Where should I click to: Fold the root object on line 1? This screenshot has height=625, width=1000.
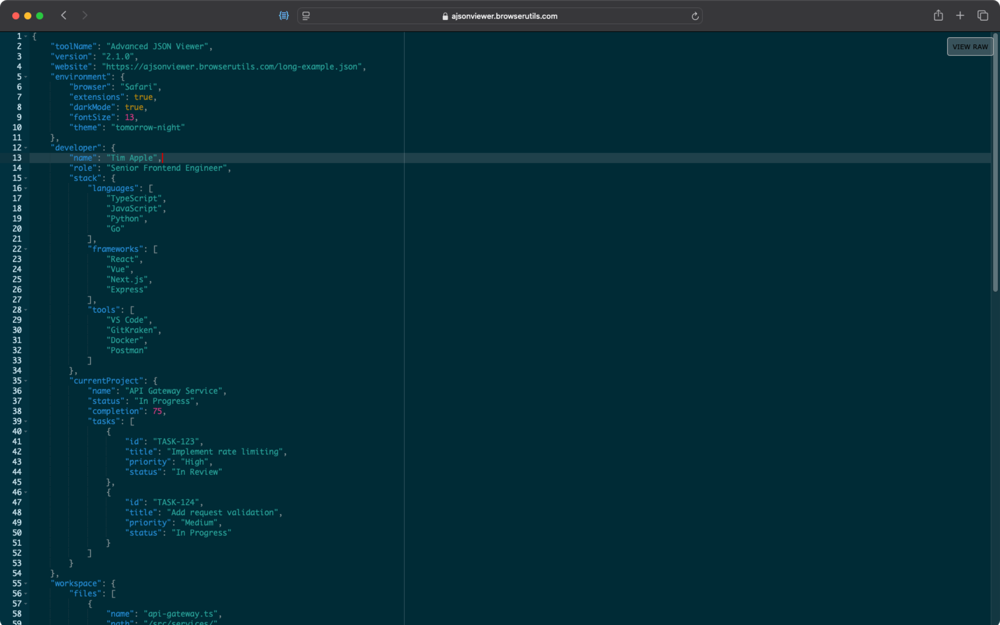click(26, 37)
